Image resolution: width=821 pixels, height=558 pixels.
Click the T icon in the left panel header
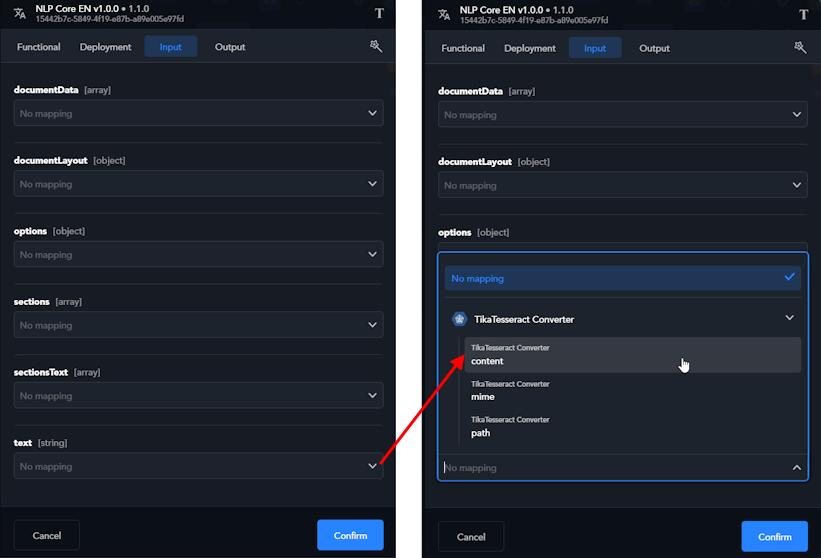pos(379,13)
